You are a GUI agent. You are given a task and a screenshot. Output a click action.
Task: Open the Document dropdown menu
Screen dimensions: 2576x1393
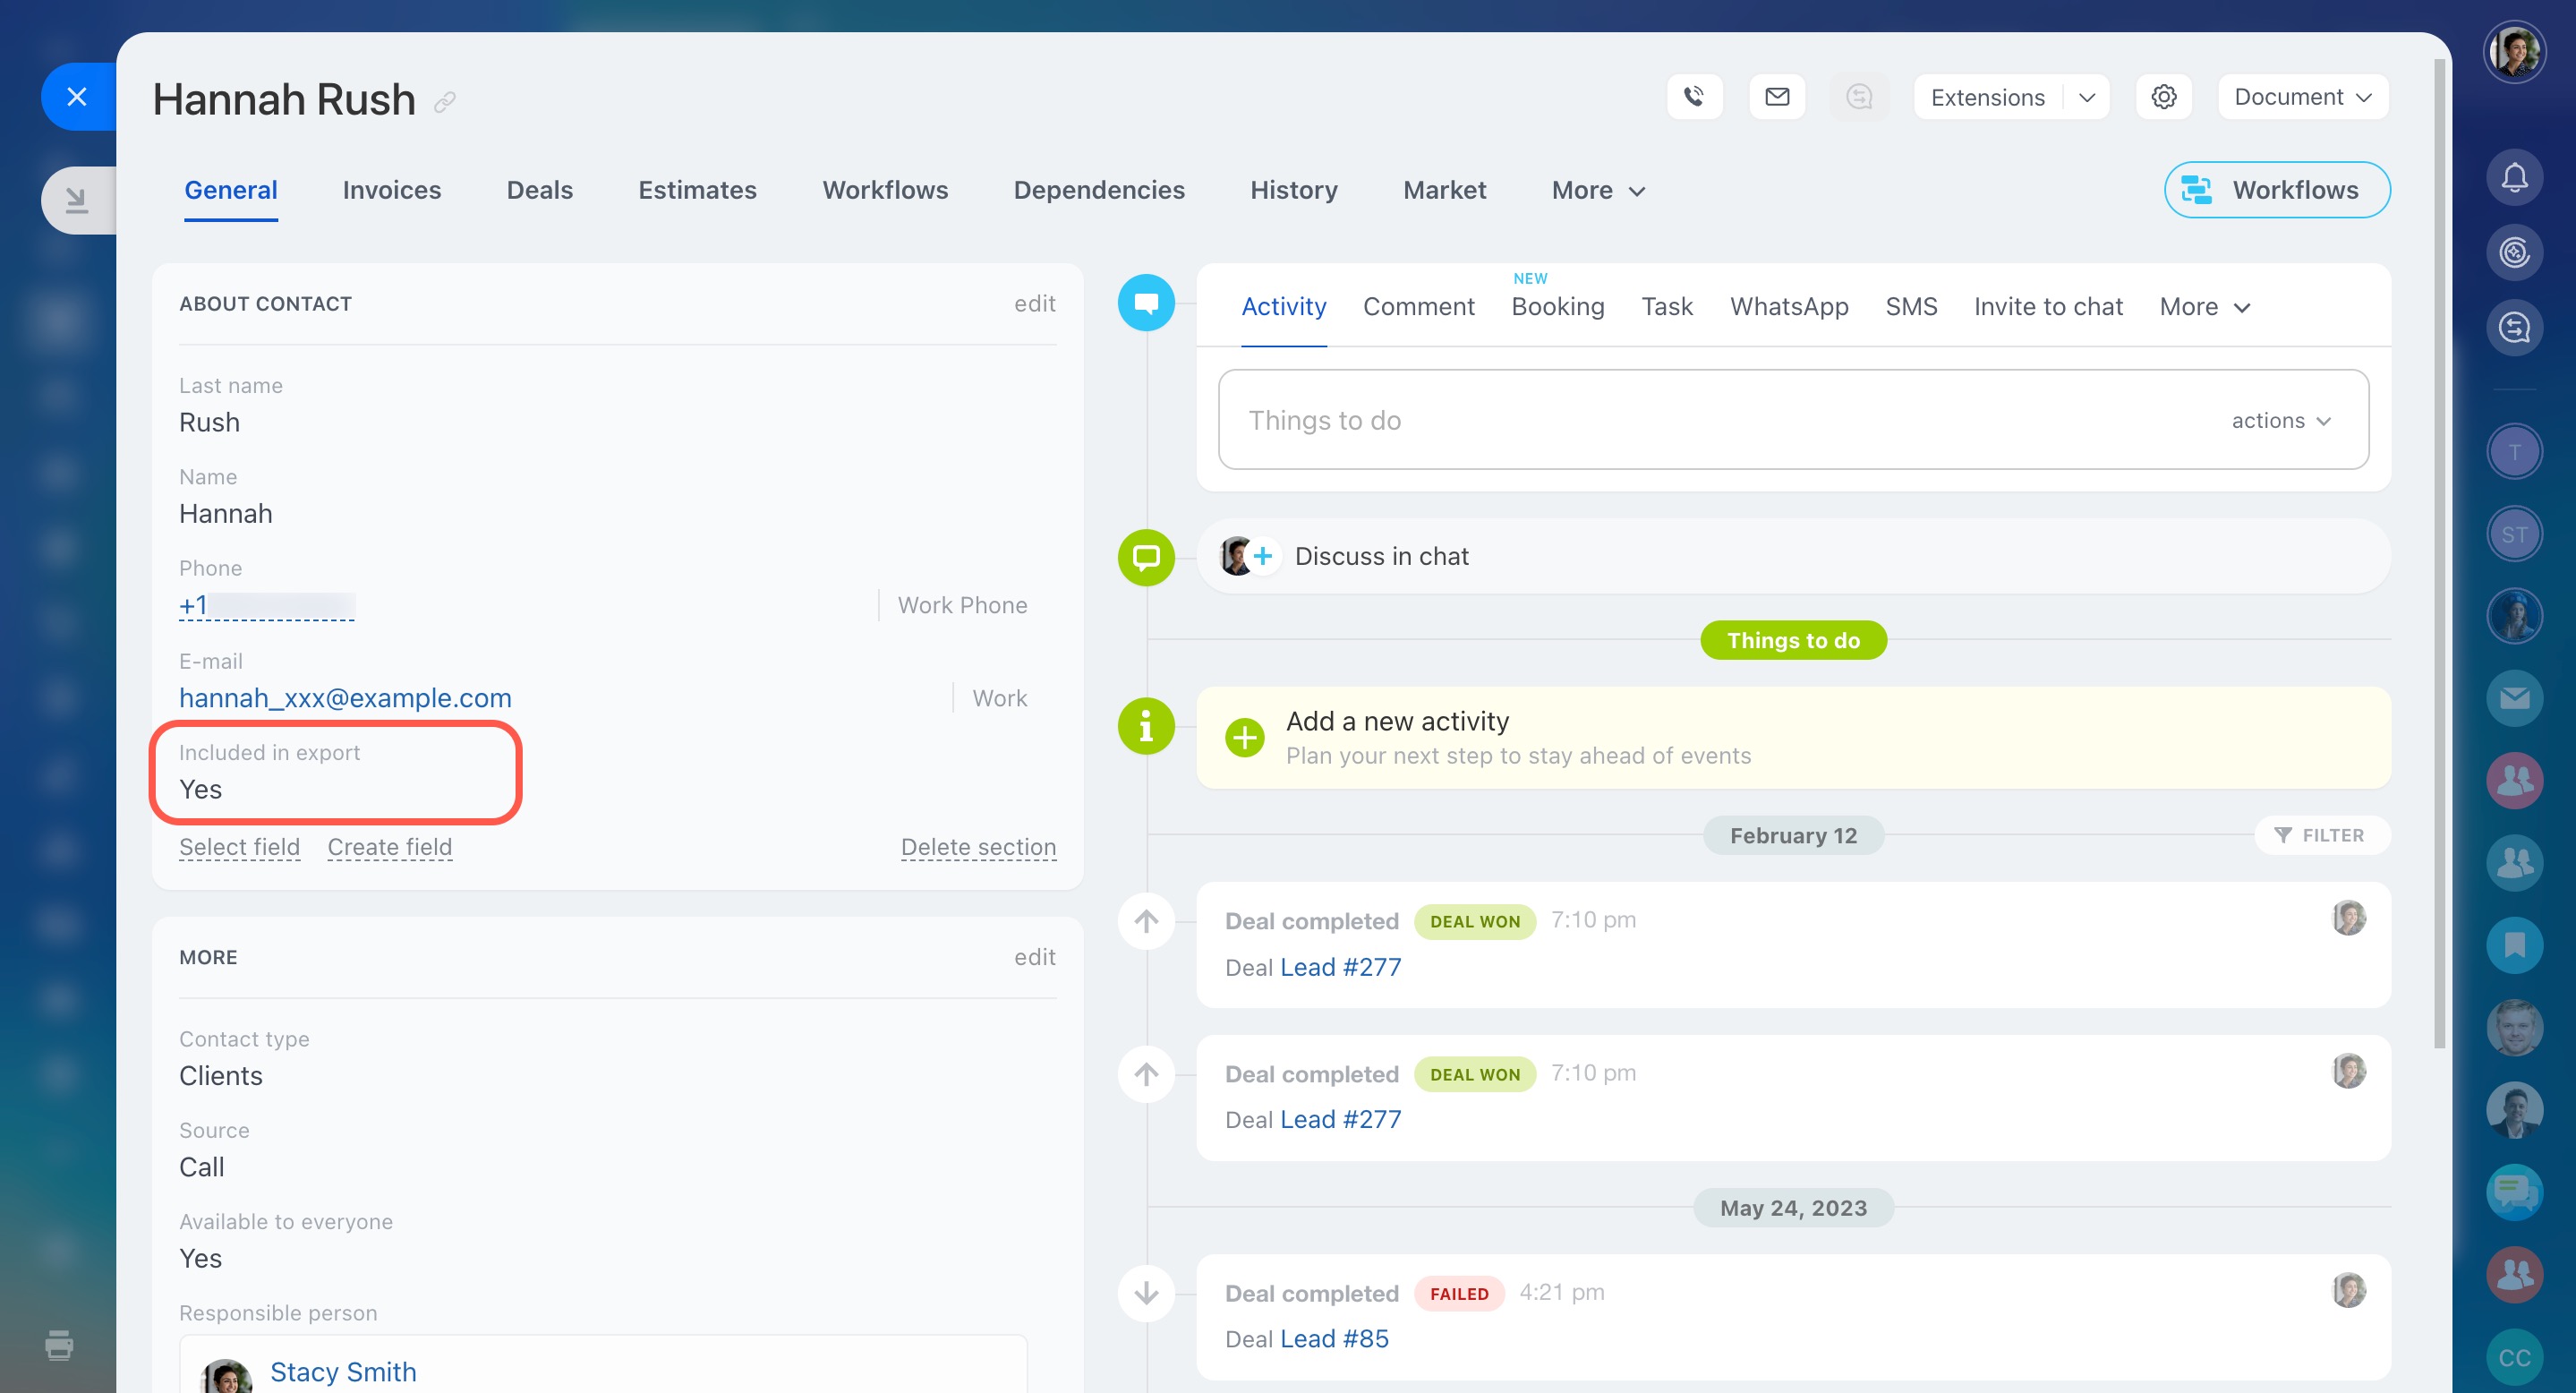pos(2302,97)
